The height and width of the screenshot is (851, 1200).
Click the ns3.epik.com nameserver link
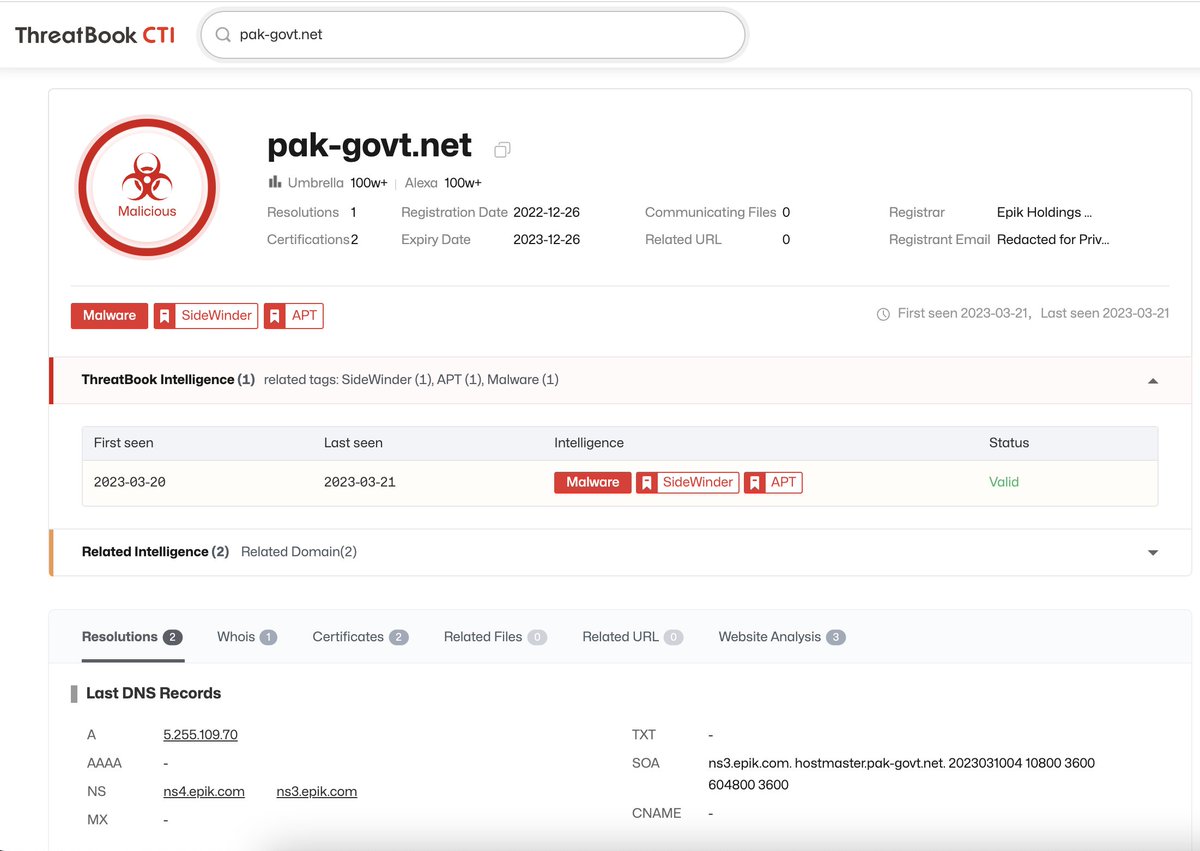pos(316,791)
